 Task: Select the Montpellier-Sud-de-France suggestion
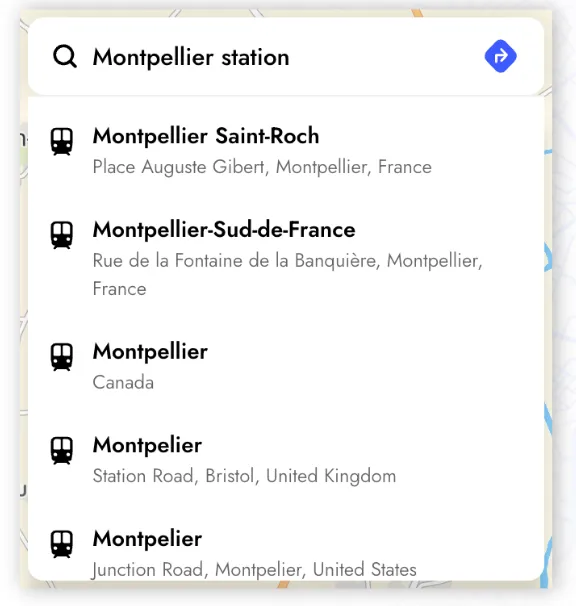pyautogui.click(x=286, y=259)
